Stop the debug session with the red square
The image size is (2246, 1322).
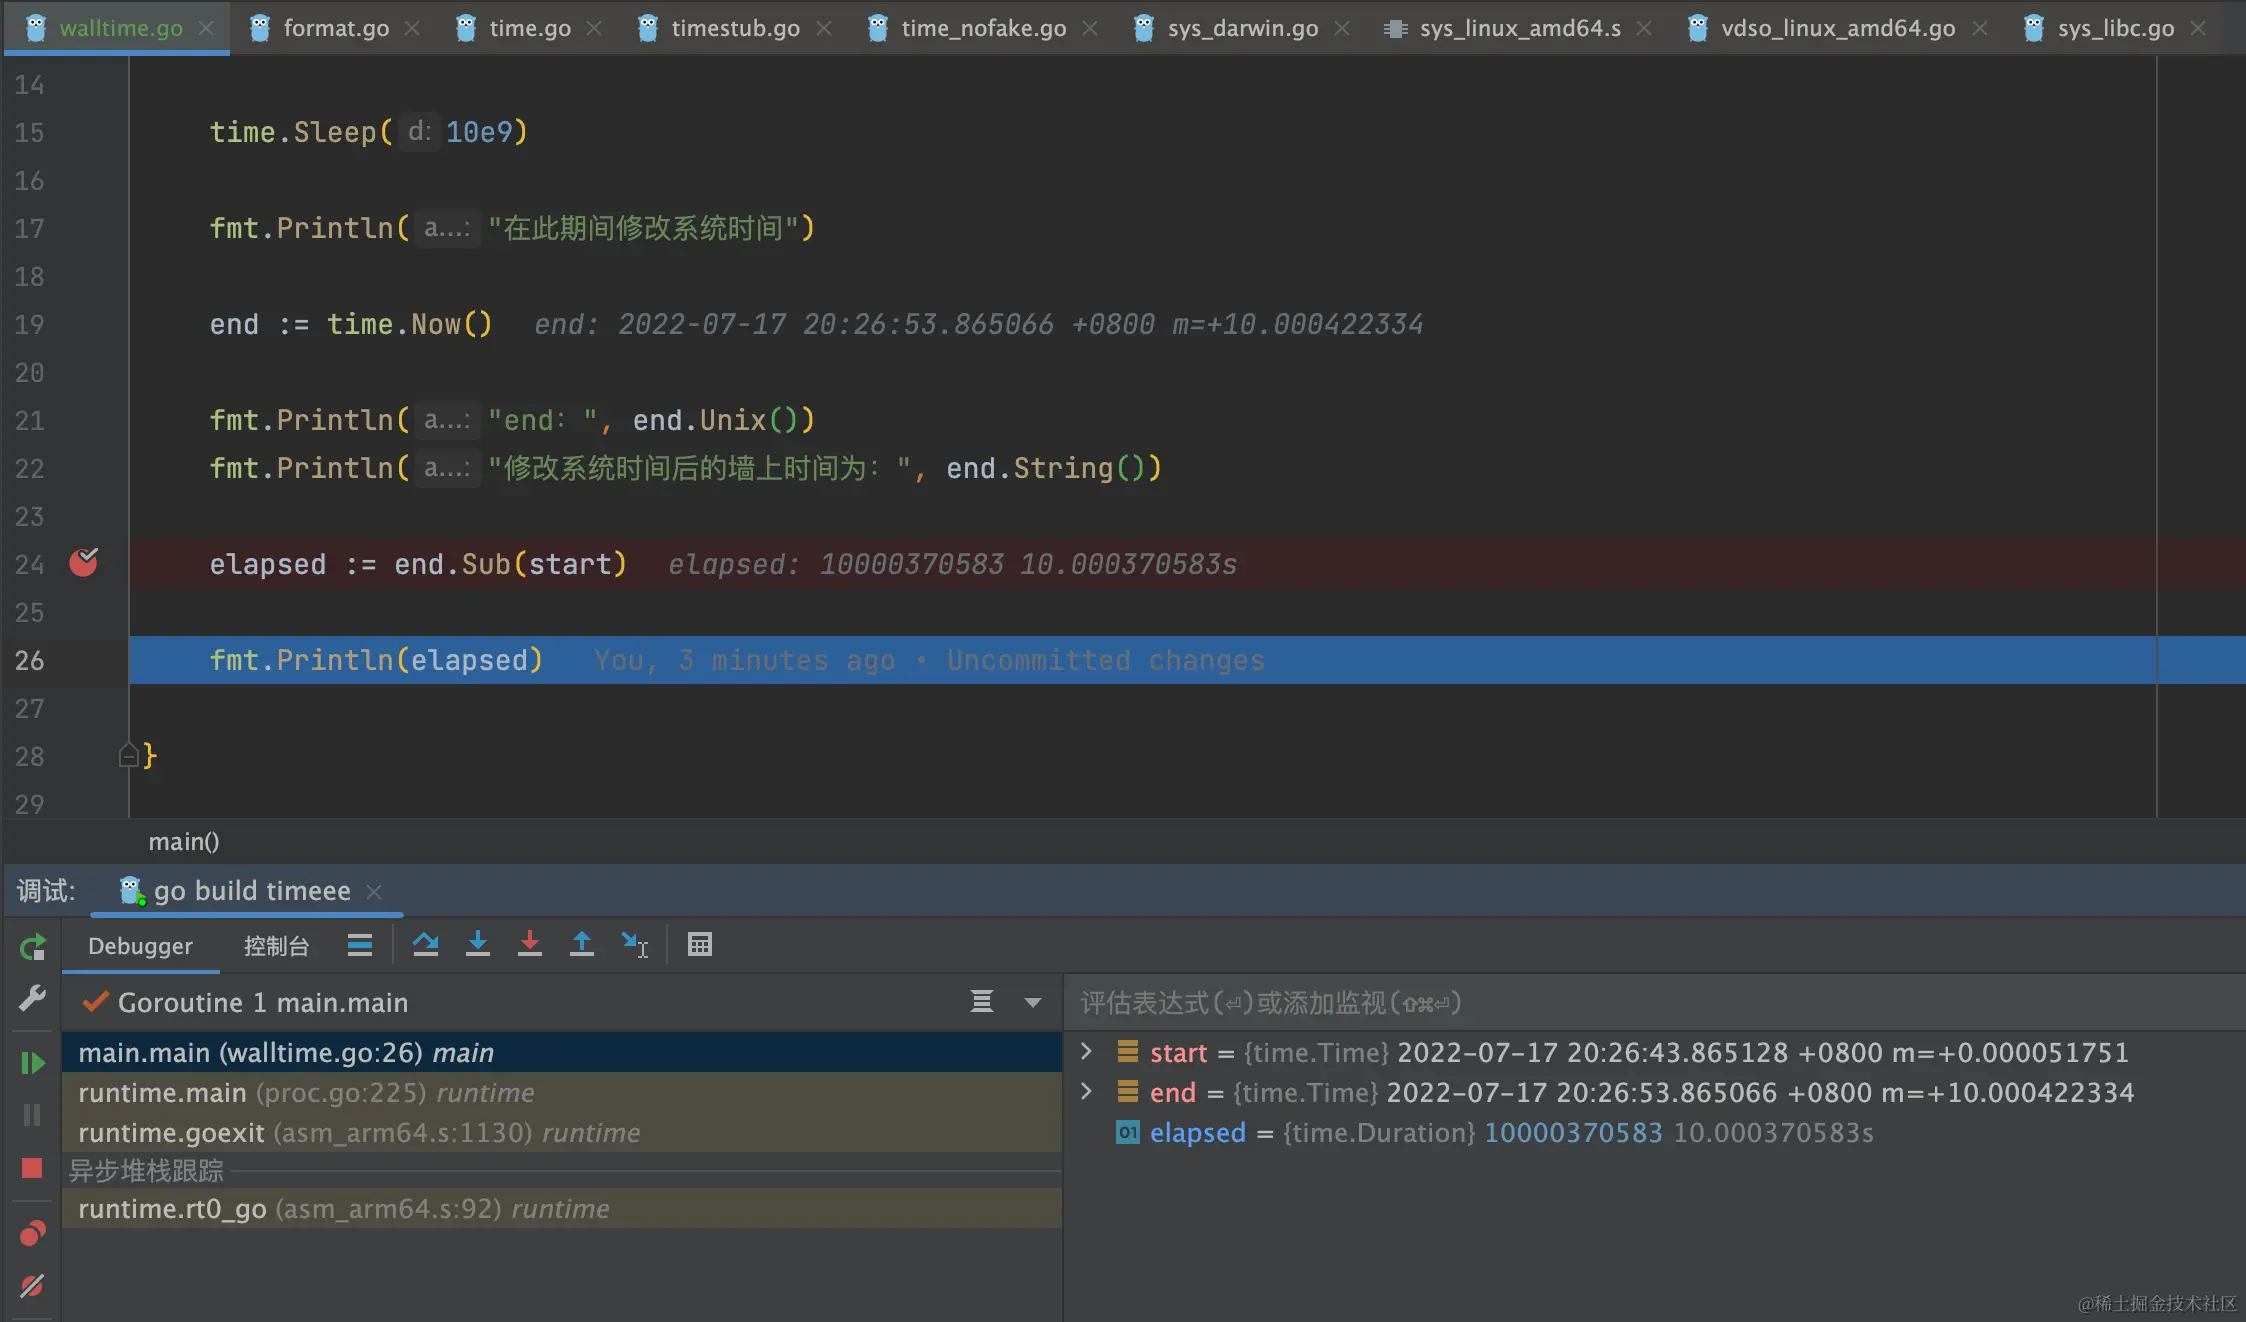(x=32, y=1168)
